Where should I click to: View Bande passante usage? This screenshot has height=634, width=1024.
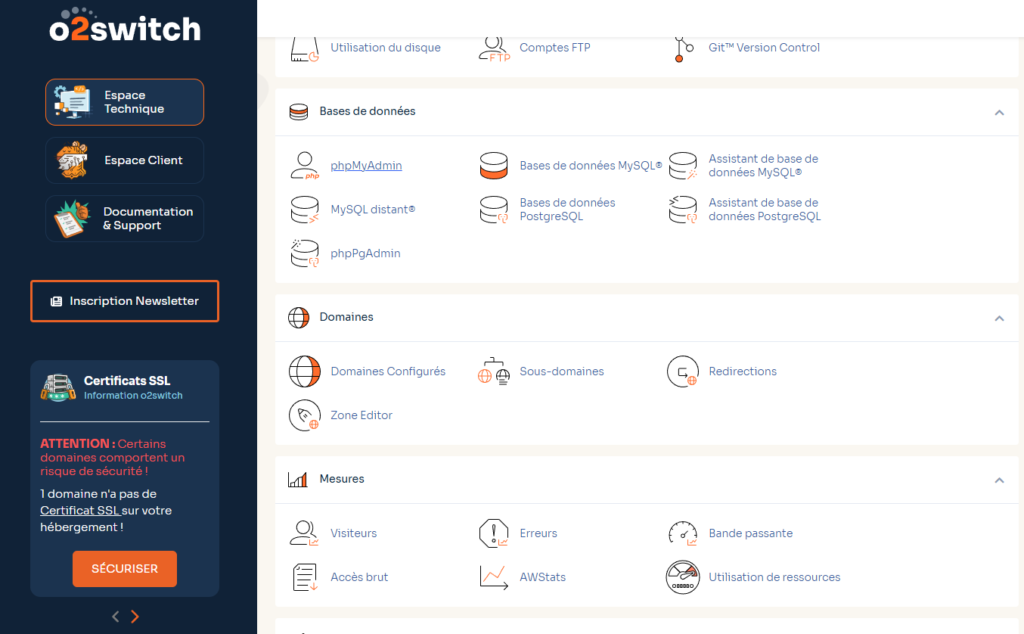[x=750, y=533]
